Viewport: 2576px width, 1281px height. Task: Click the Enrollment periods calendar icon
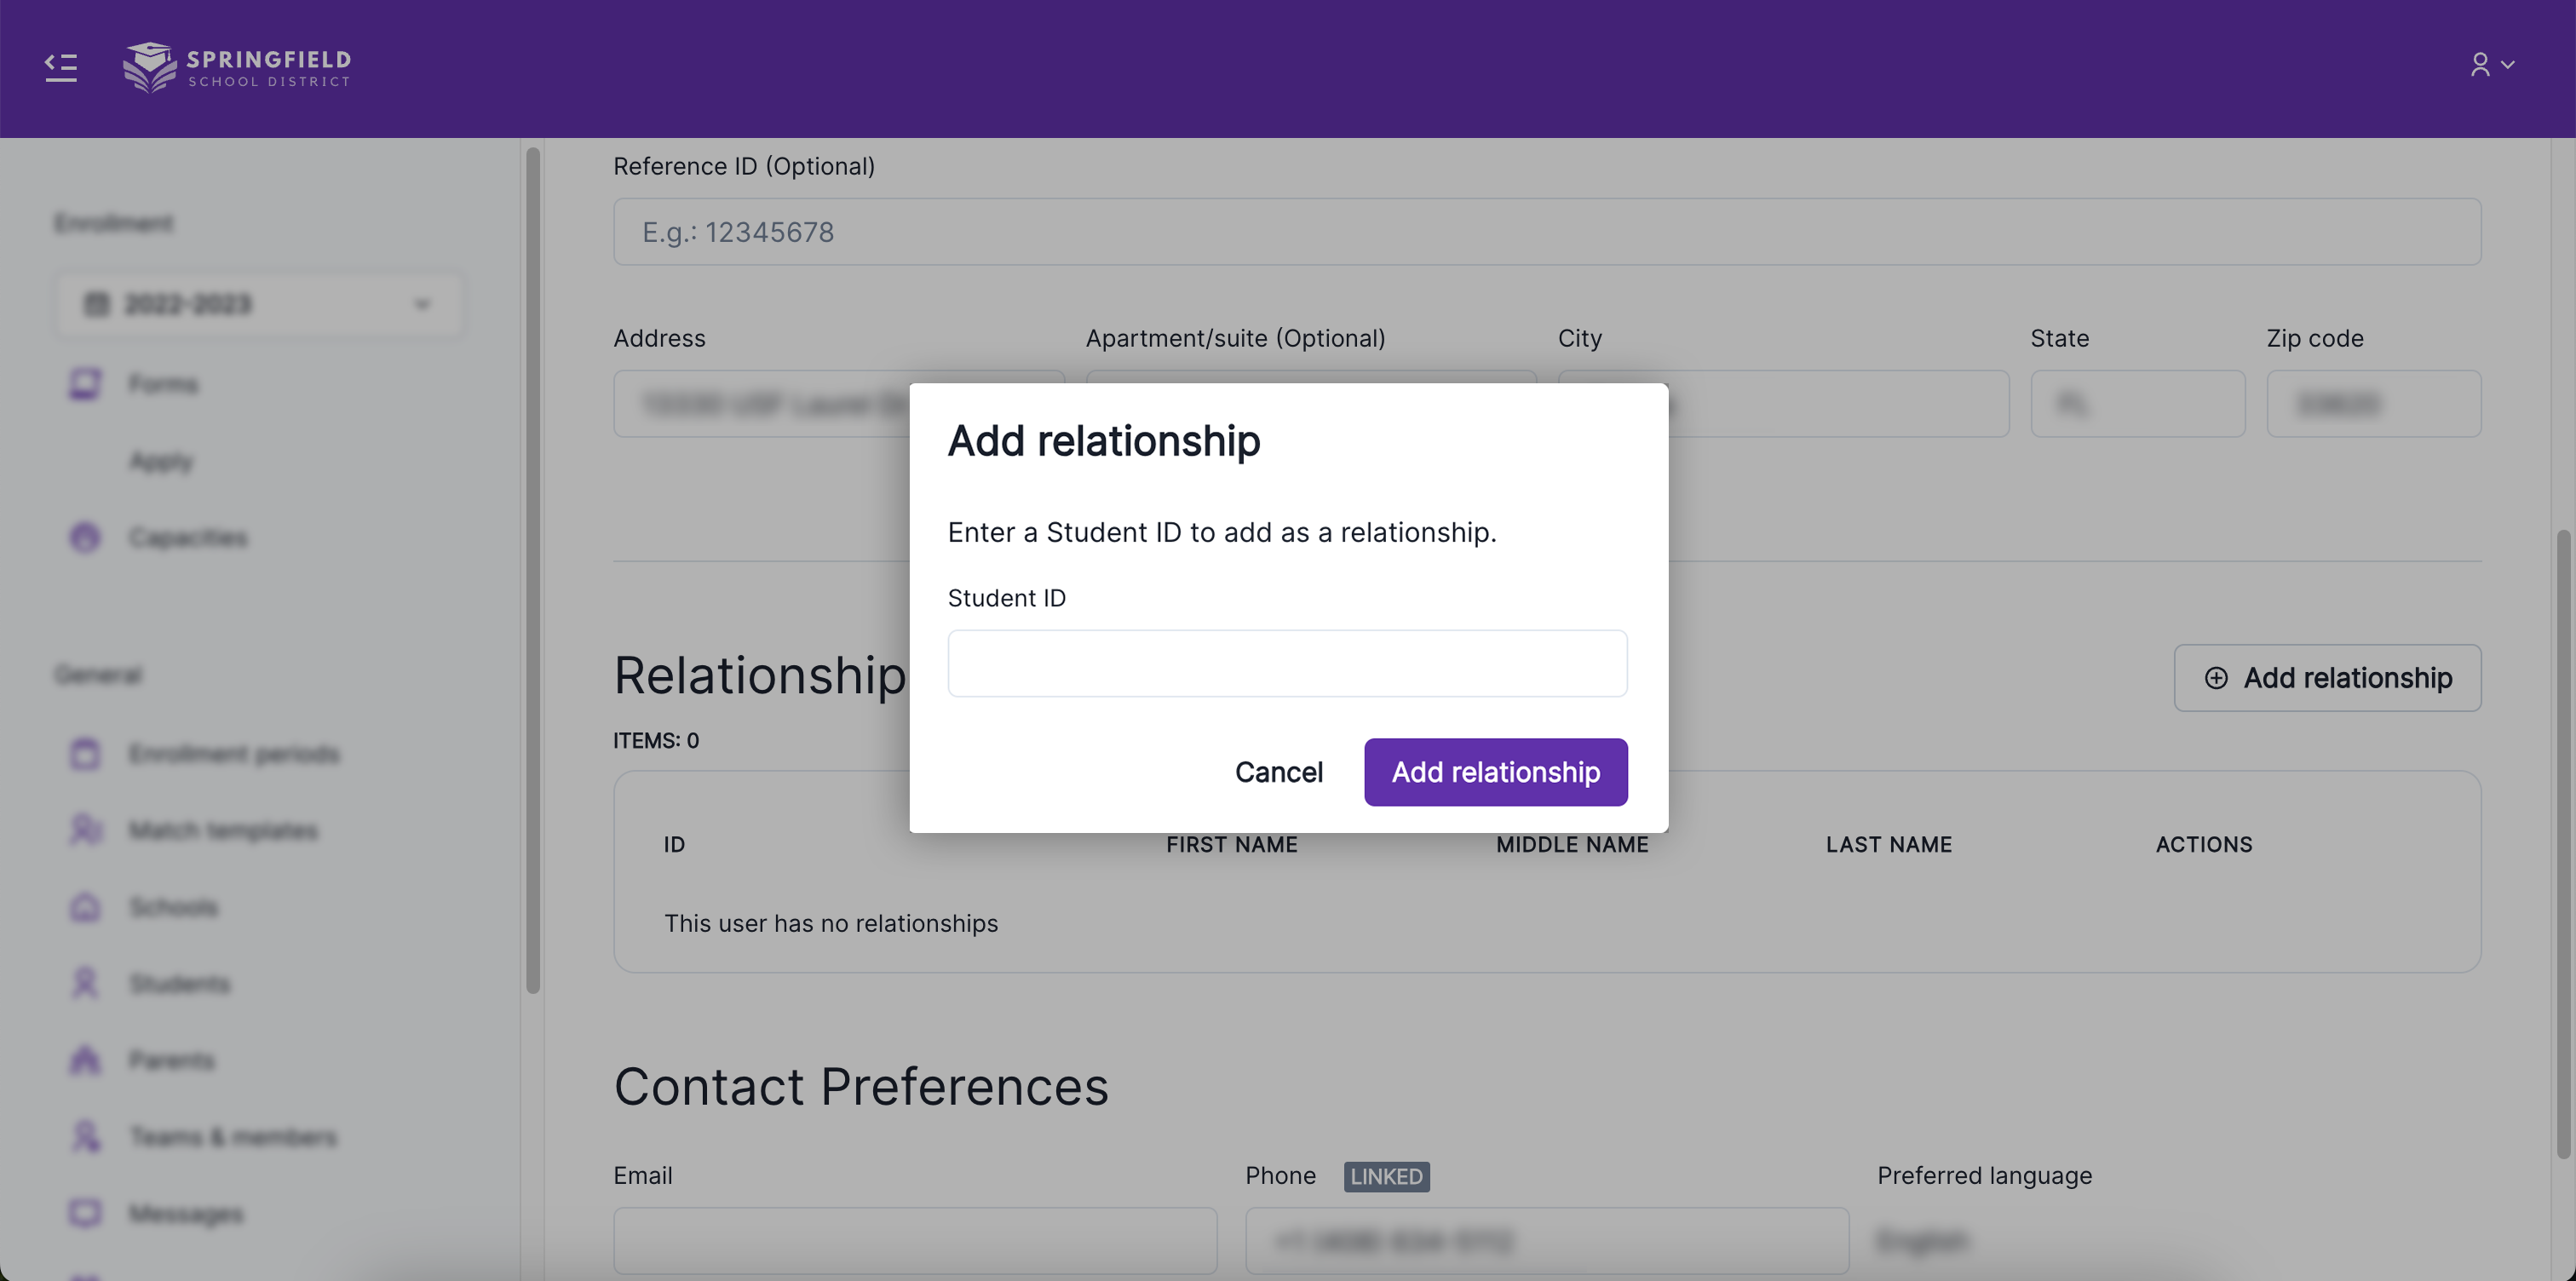[85, 754]
